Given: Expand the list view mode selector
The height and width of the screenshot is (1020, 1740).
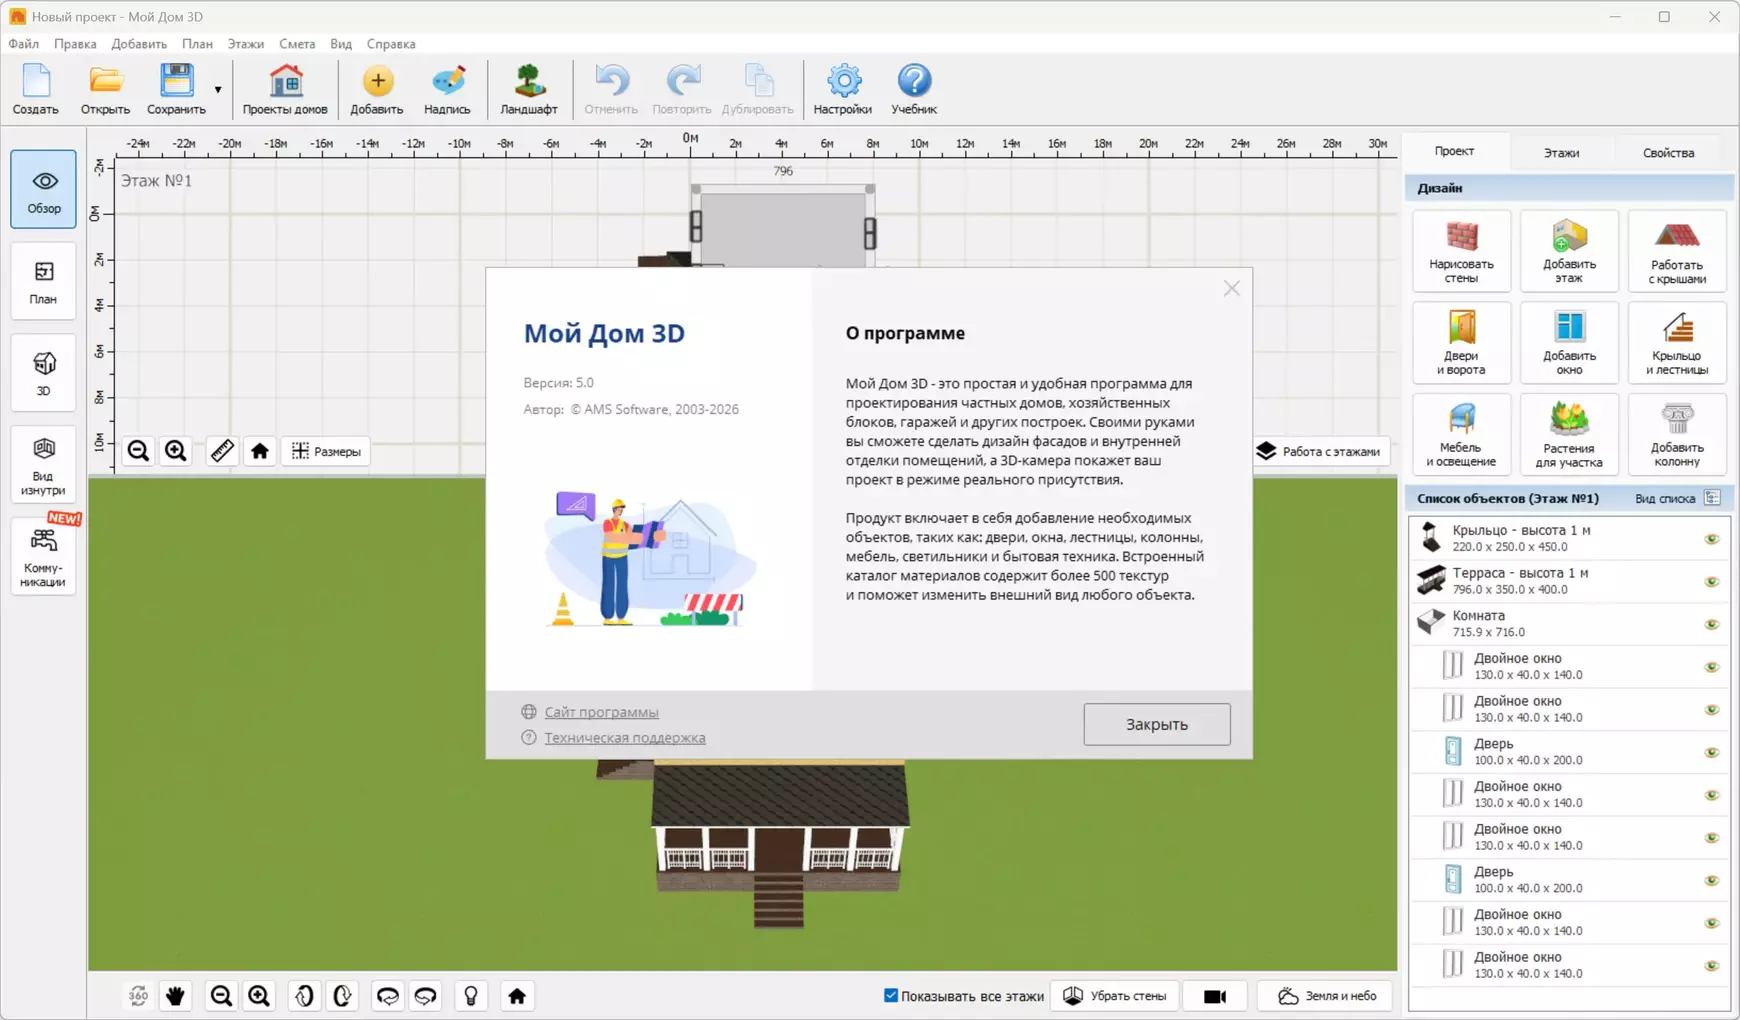Looking at the screenshot, I should click(1712, 498).
